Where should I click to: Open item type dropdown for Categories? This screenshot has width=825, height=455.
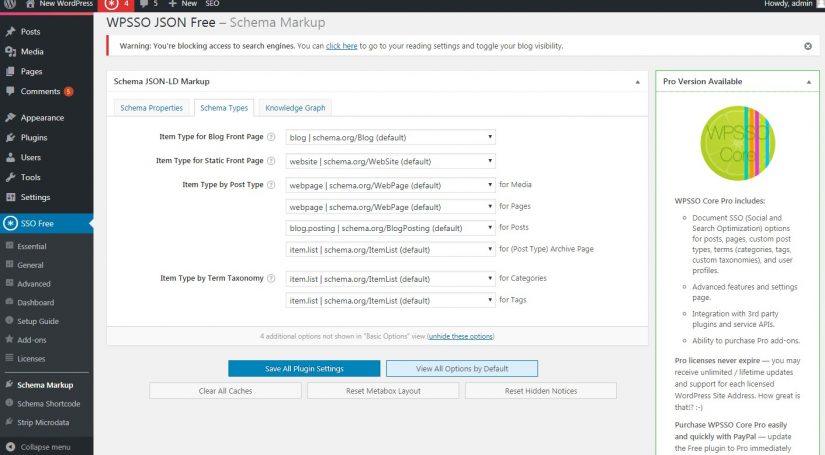point(390,279)
